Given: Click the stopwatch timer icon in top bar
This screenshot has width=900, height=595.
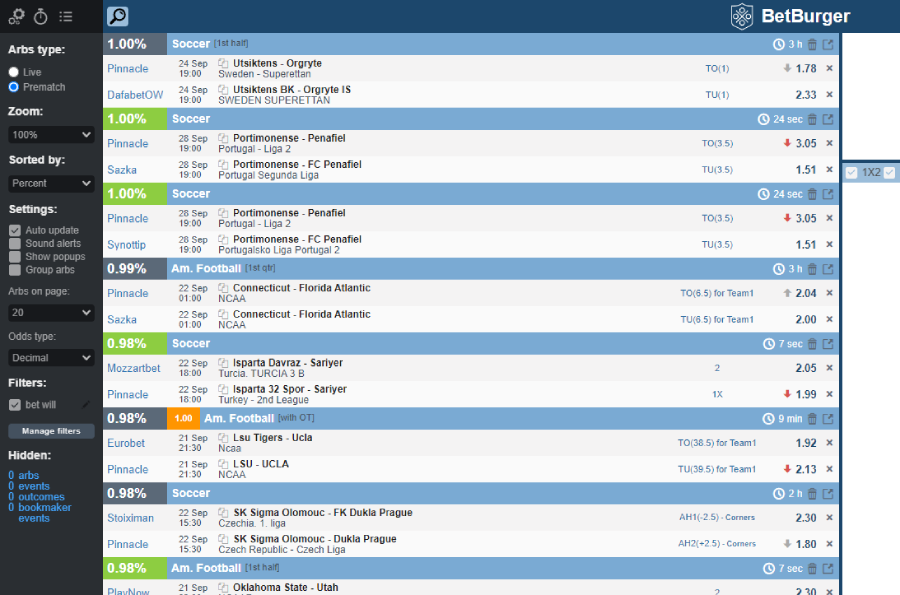Looking at the screenshot, I should (40, 16).
